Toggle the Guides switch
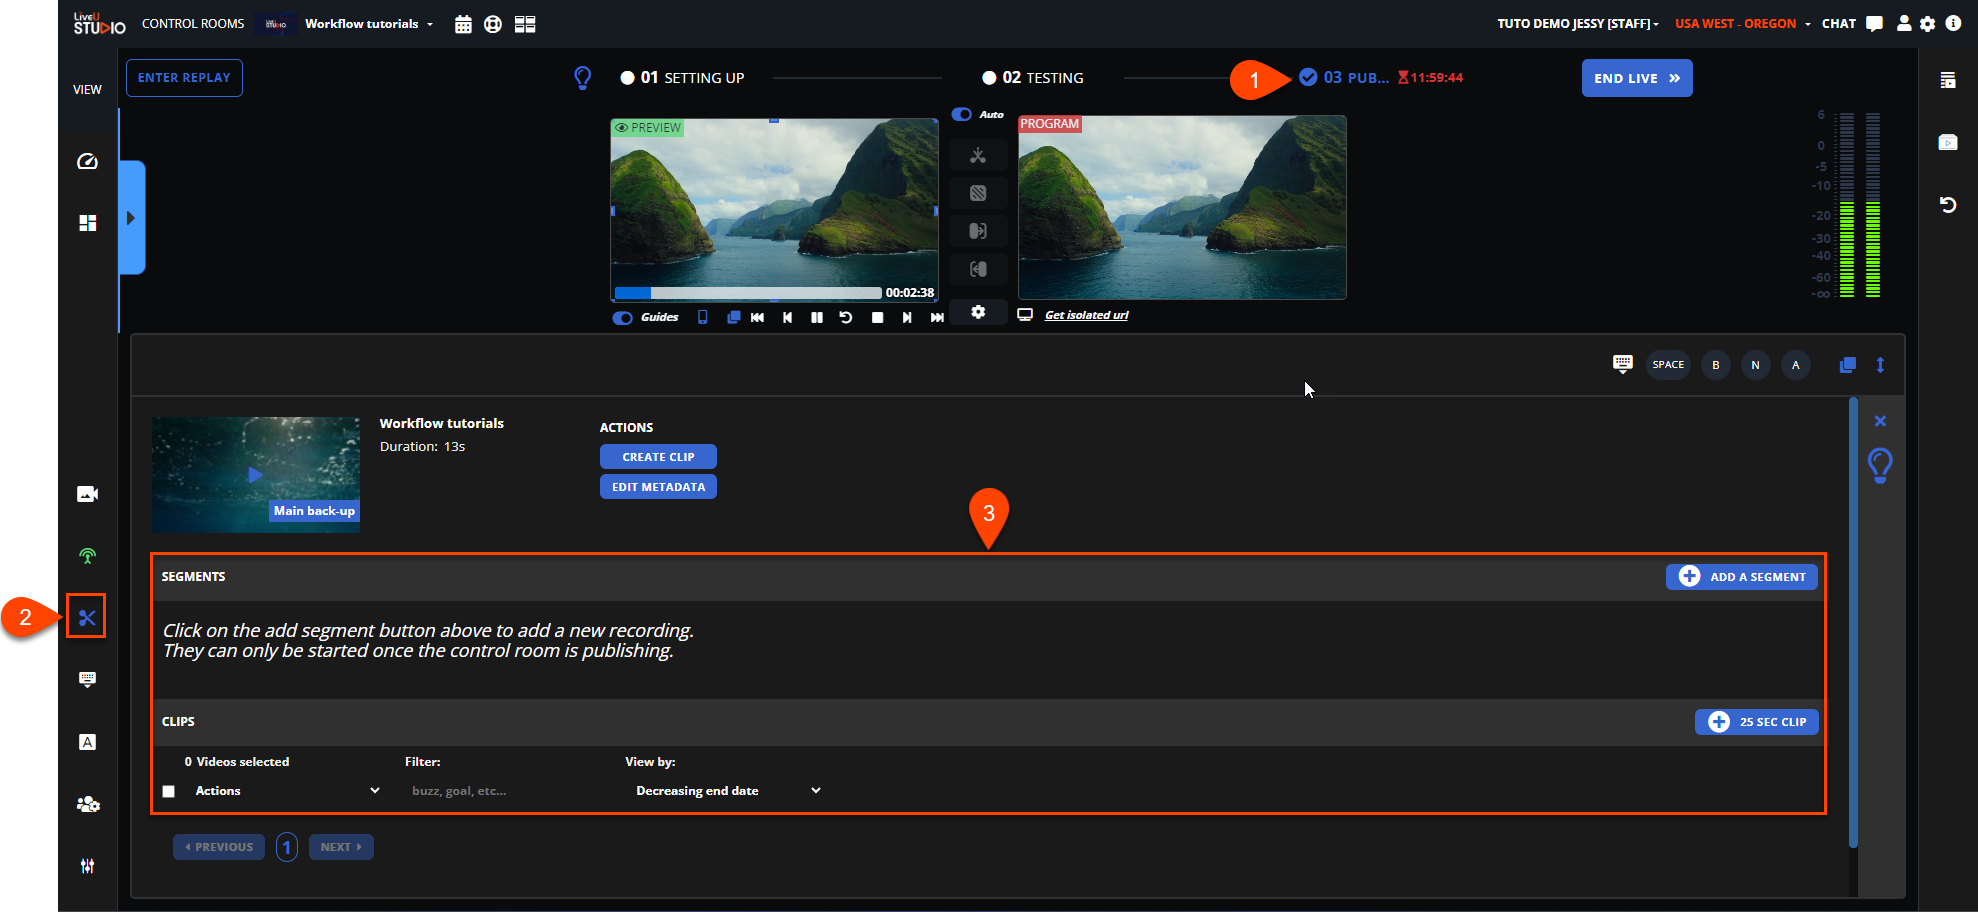1978x912 pixels. [x=622, y=318]
